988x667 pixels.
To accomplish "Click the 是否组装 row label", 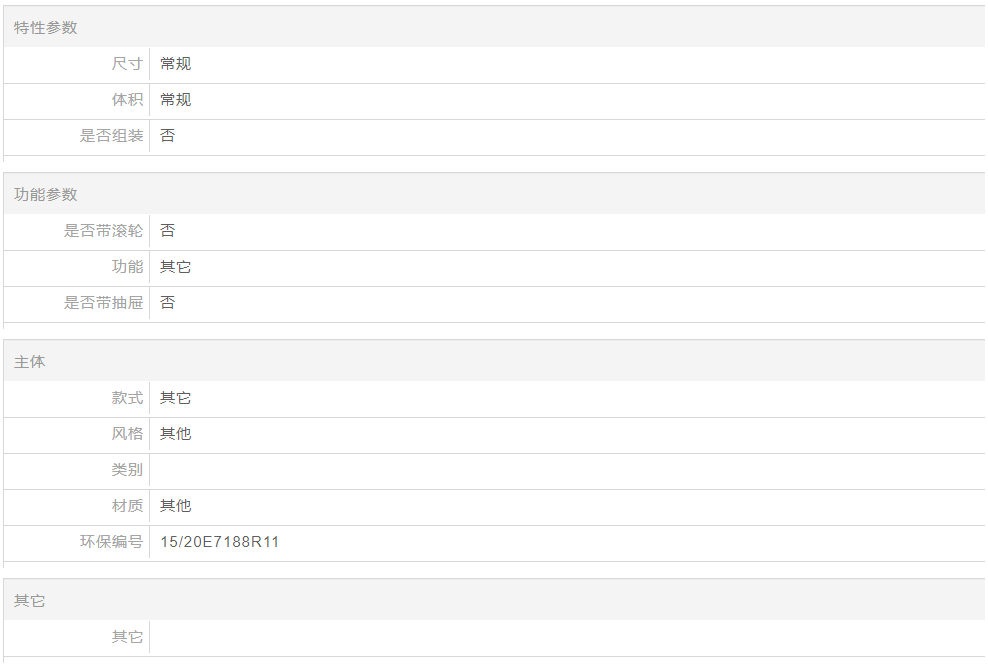I will click(112, 135).
